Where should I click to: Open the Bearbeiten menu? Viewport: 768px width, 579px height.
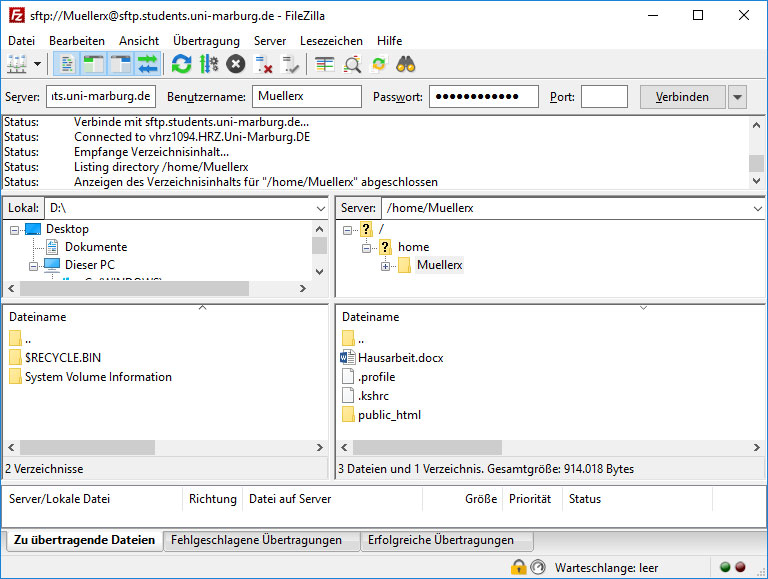click(x=77, y=41)
